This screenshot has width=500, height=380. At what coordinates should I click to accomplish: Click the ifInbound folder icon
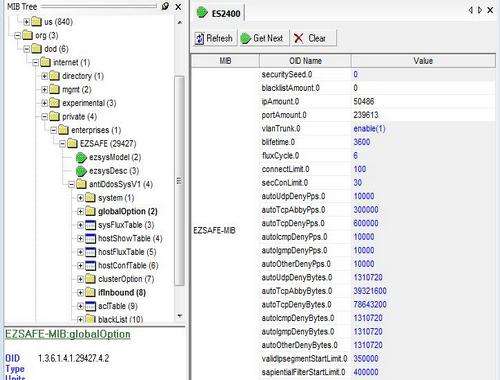90,292
